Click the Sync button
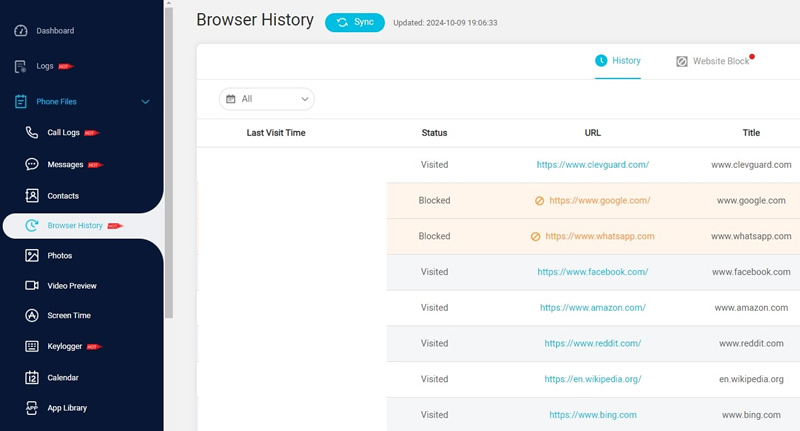The width and height of the screenshot is (800, 431). [x=355, y=22]
